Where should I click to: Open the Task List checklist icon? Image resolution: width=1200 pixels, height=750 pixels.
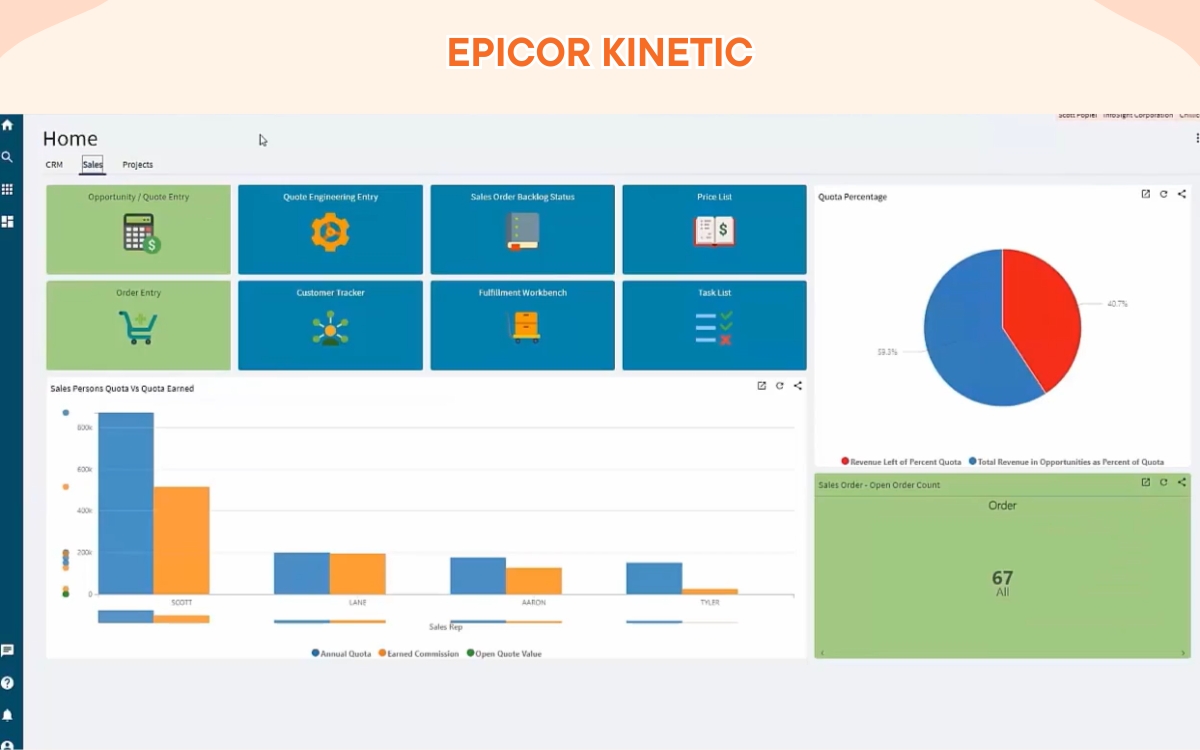714,328
